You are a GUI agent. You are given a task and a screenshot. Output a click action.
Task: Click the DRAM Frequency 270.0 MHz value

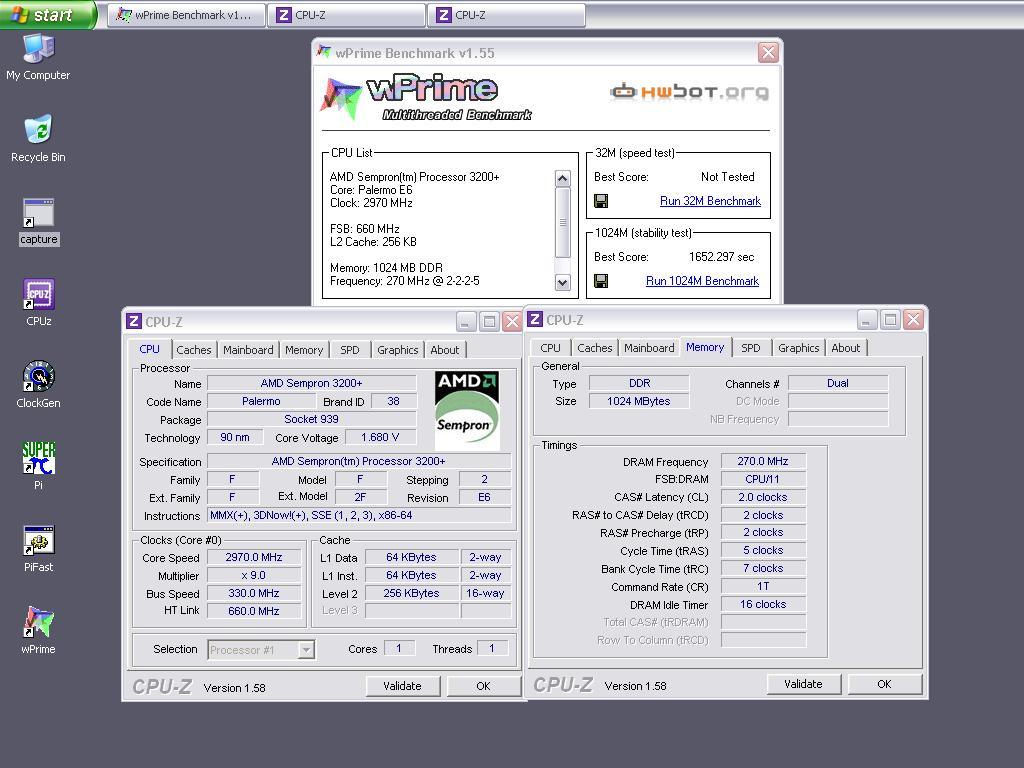[763, 462]
